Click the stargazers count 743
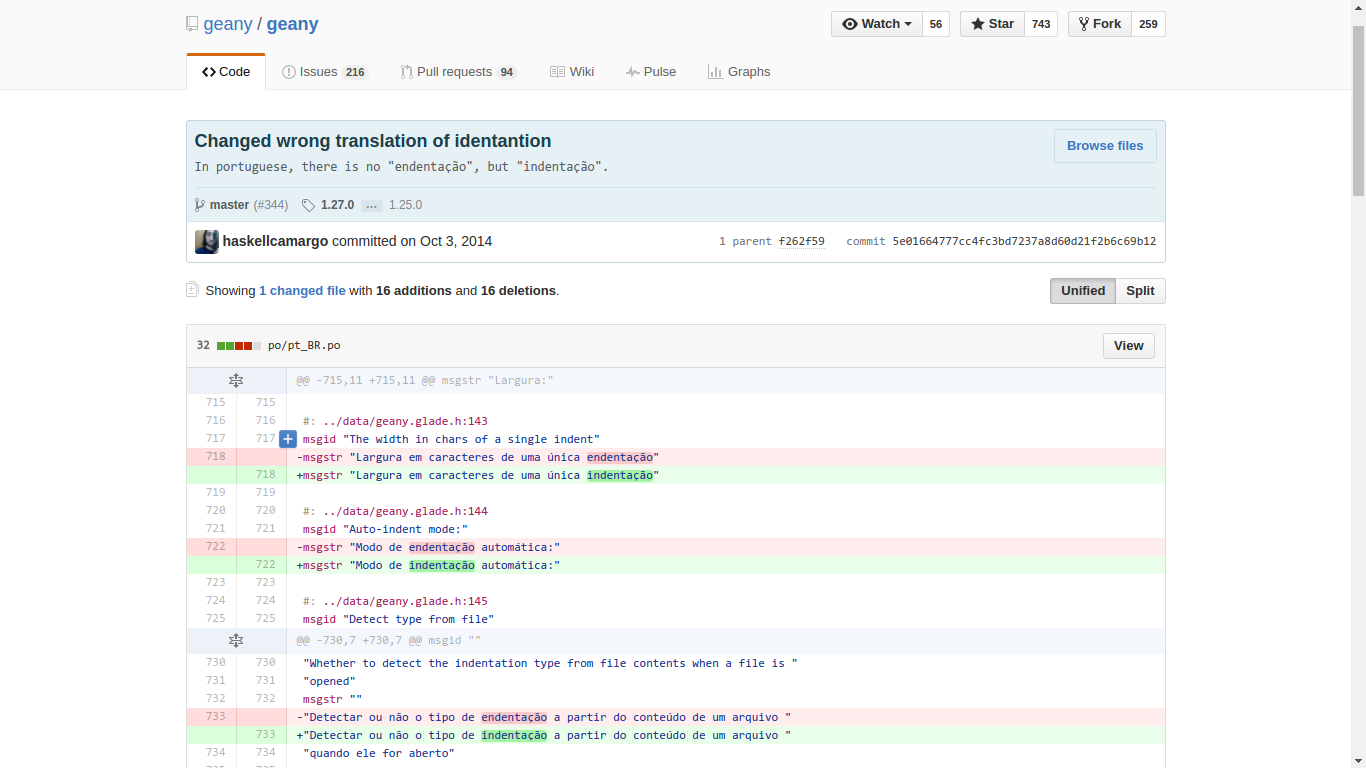This screenshot has width=1366, height=768. click(x=1041, y=24)
